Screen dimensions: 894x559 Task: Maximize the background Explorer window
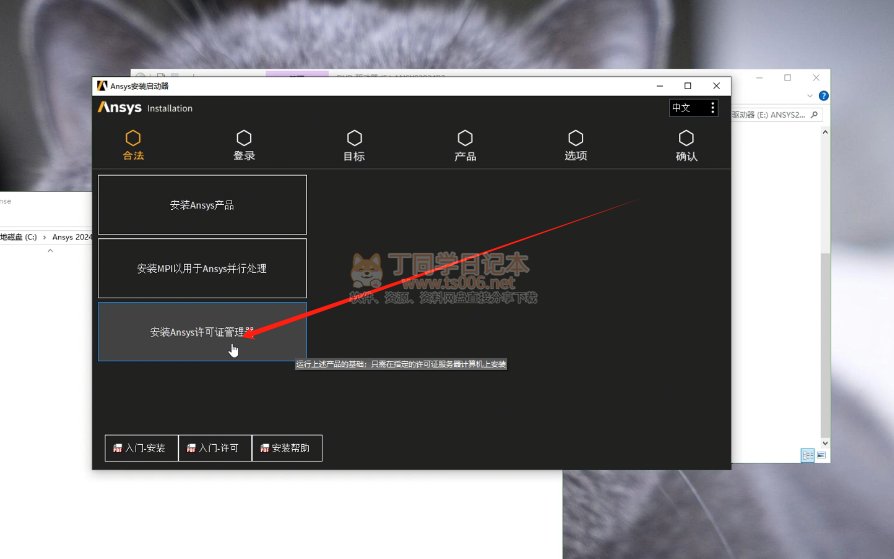click(x=787, y=78)
